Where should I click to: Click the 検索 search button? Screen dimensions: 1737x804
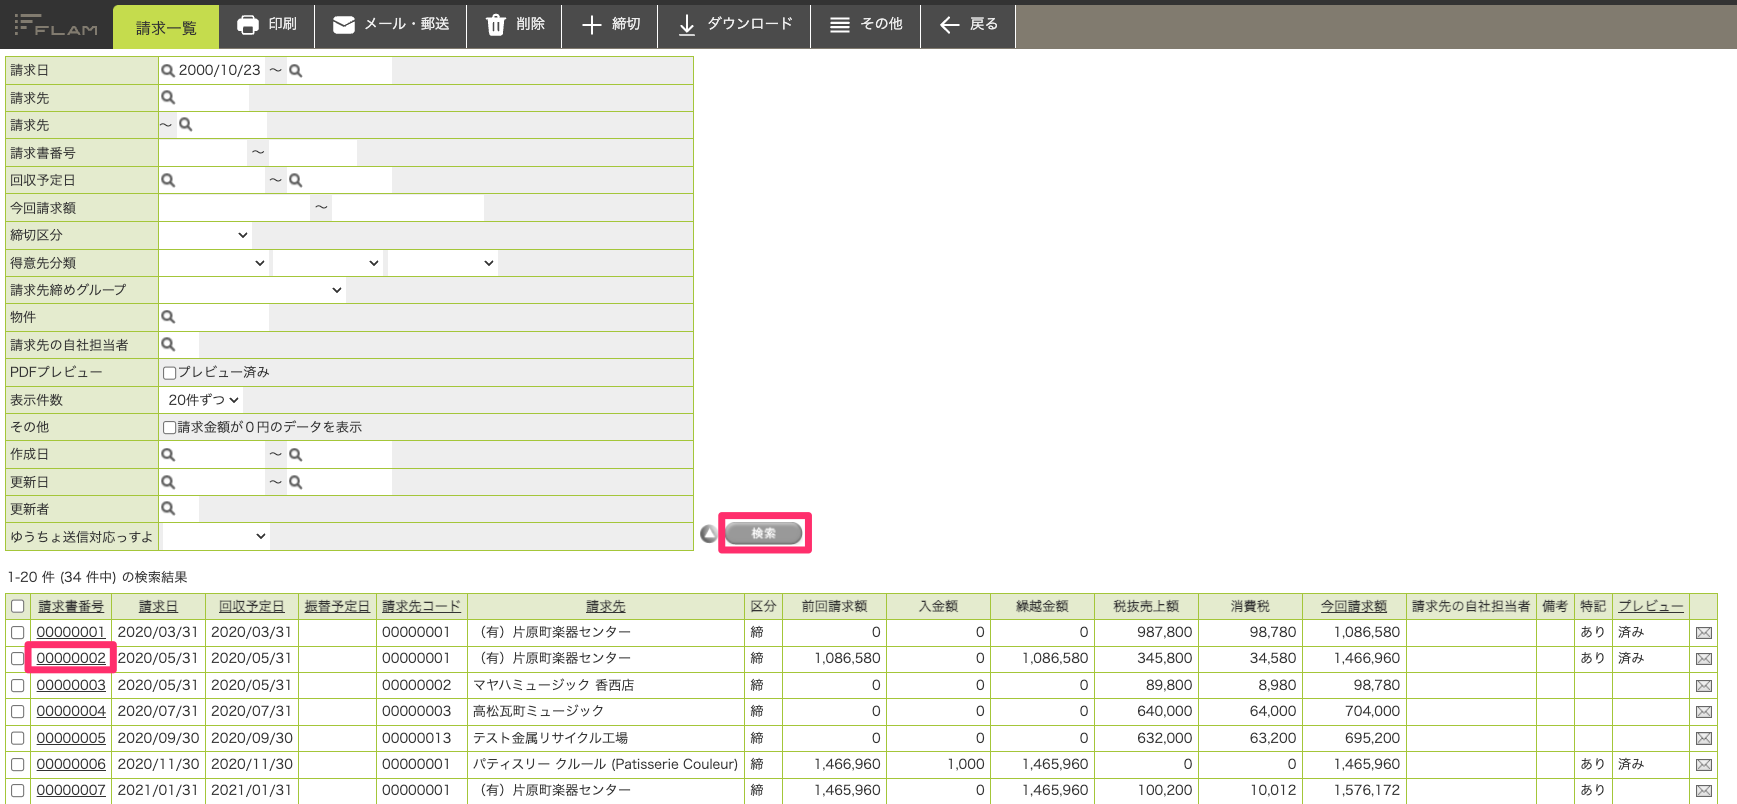pyautogui.click(x=764, y=533)
